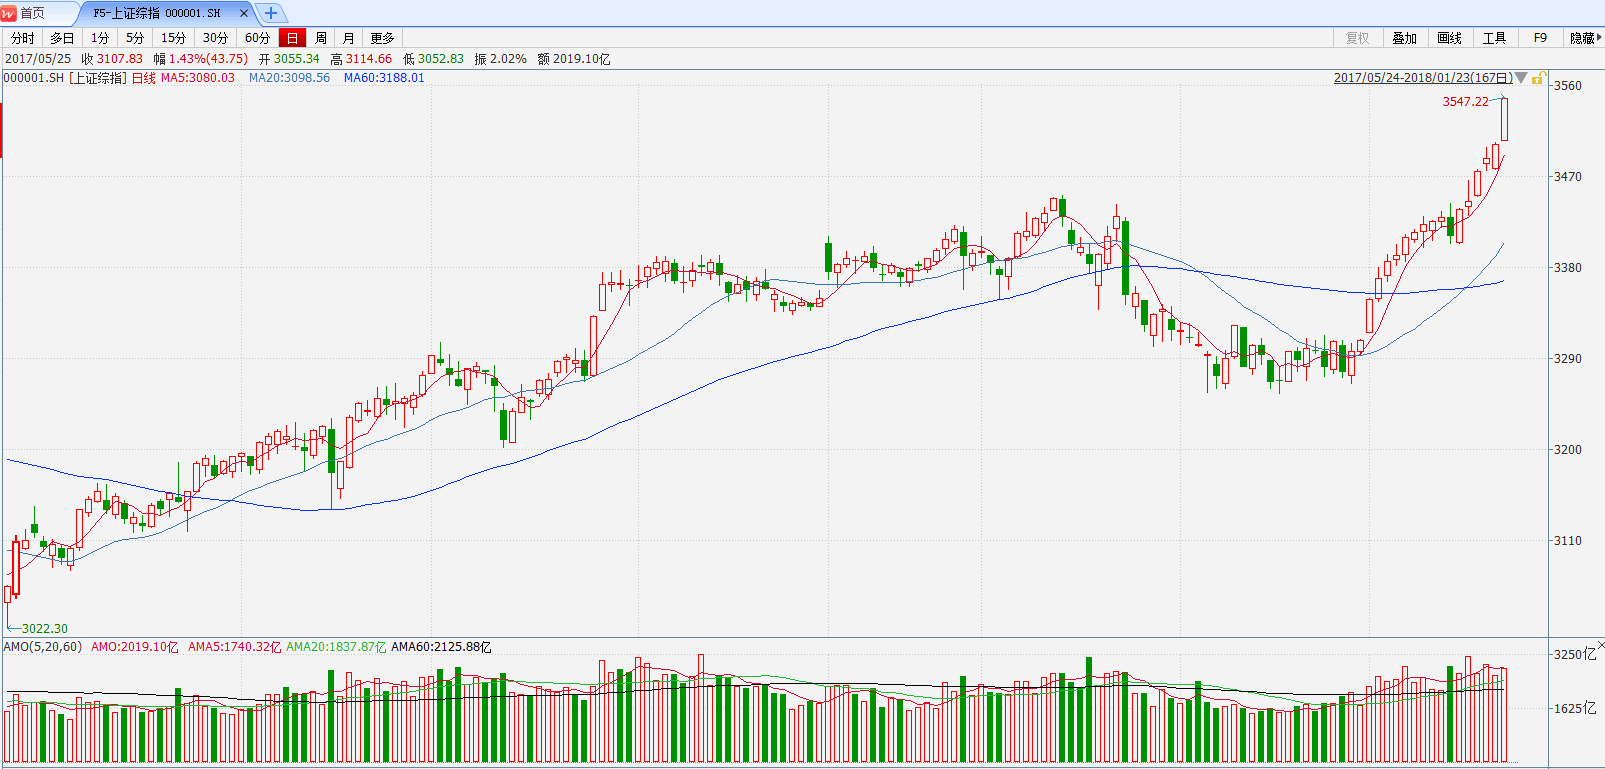Click the 1625亿 volume axis label
The width and height of the screenshot is (1605, 769).
tap(1575, 709)
